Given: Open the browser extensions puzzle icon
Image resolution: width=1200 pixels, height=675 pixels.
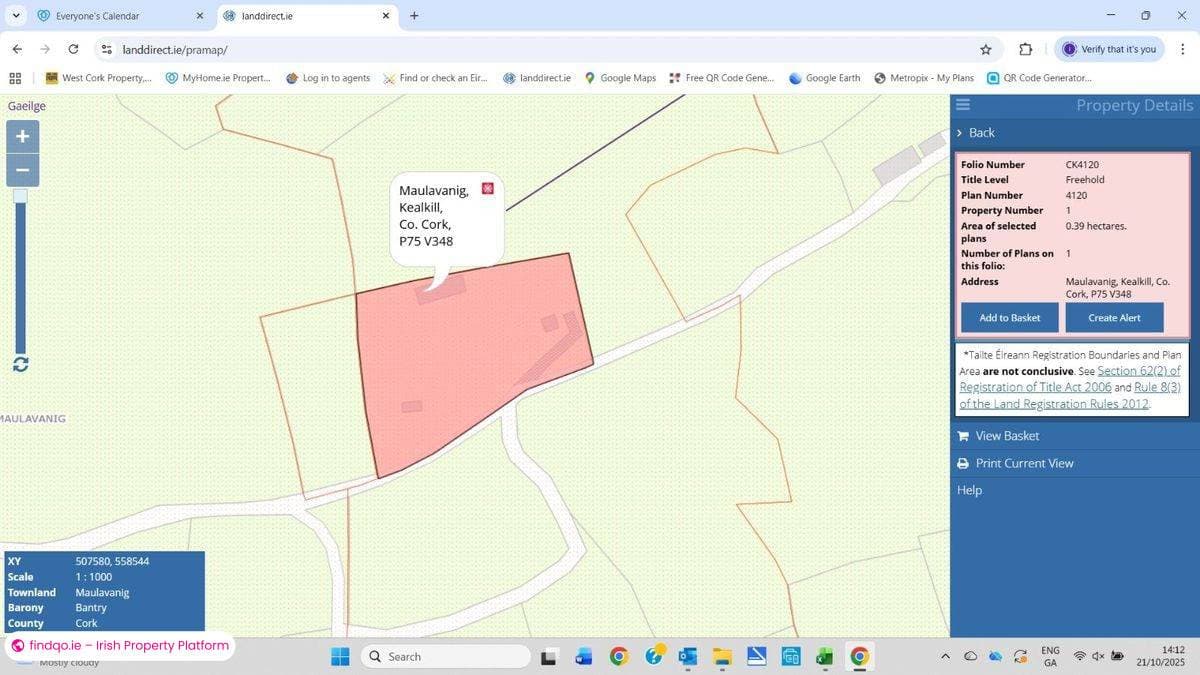Looking at the screenshot, I should [1025, 48].
